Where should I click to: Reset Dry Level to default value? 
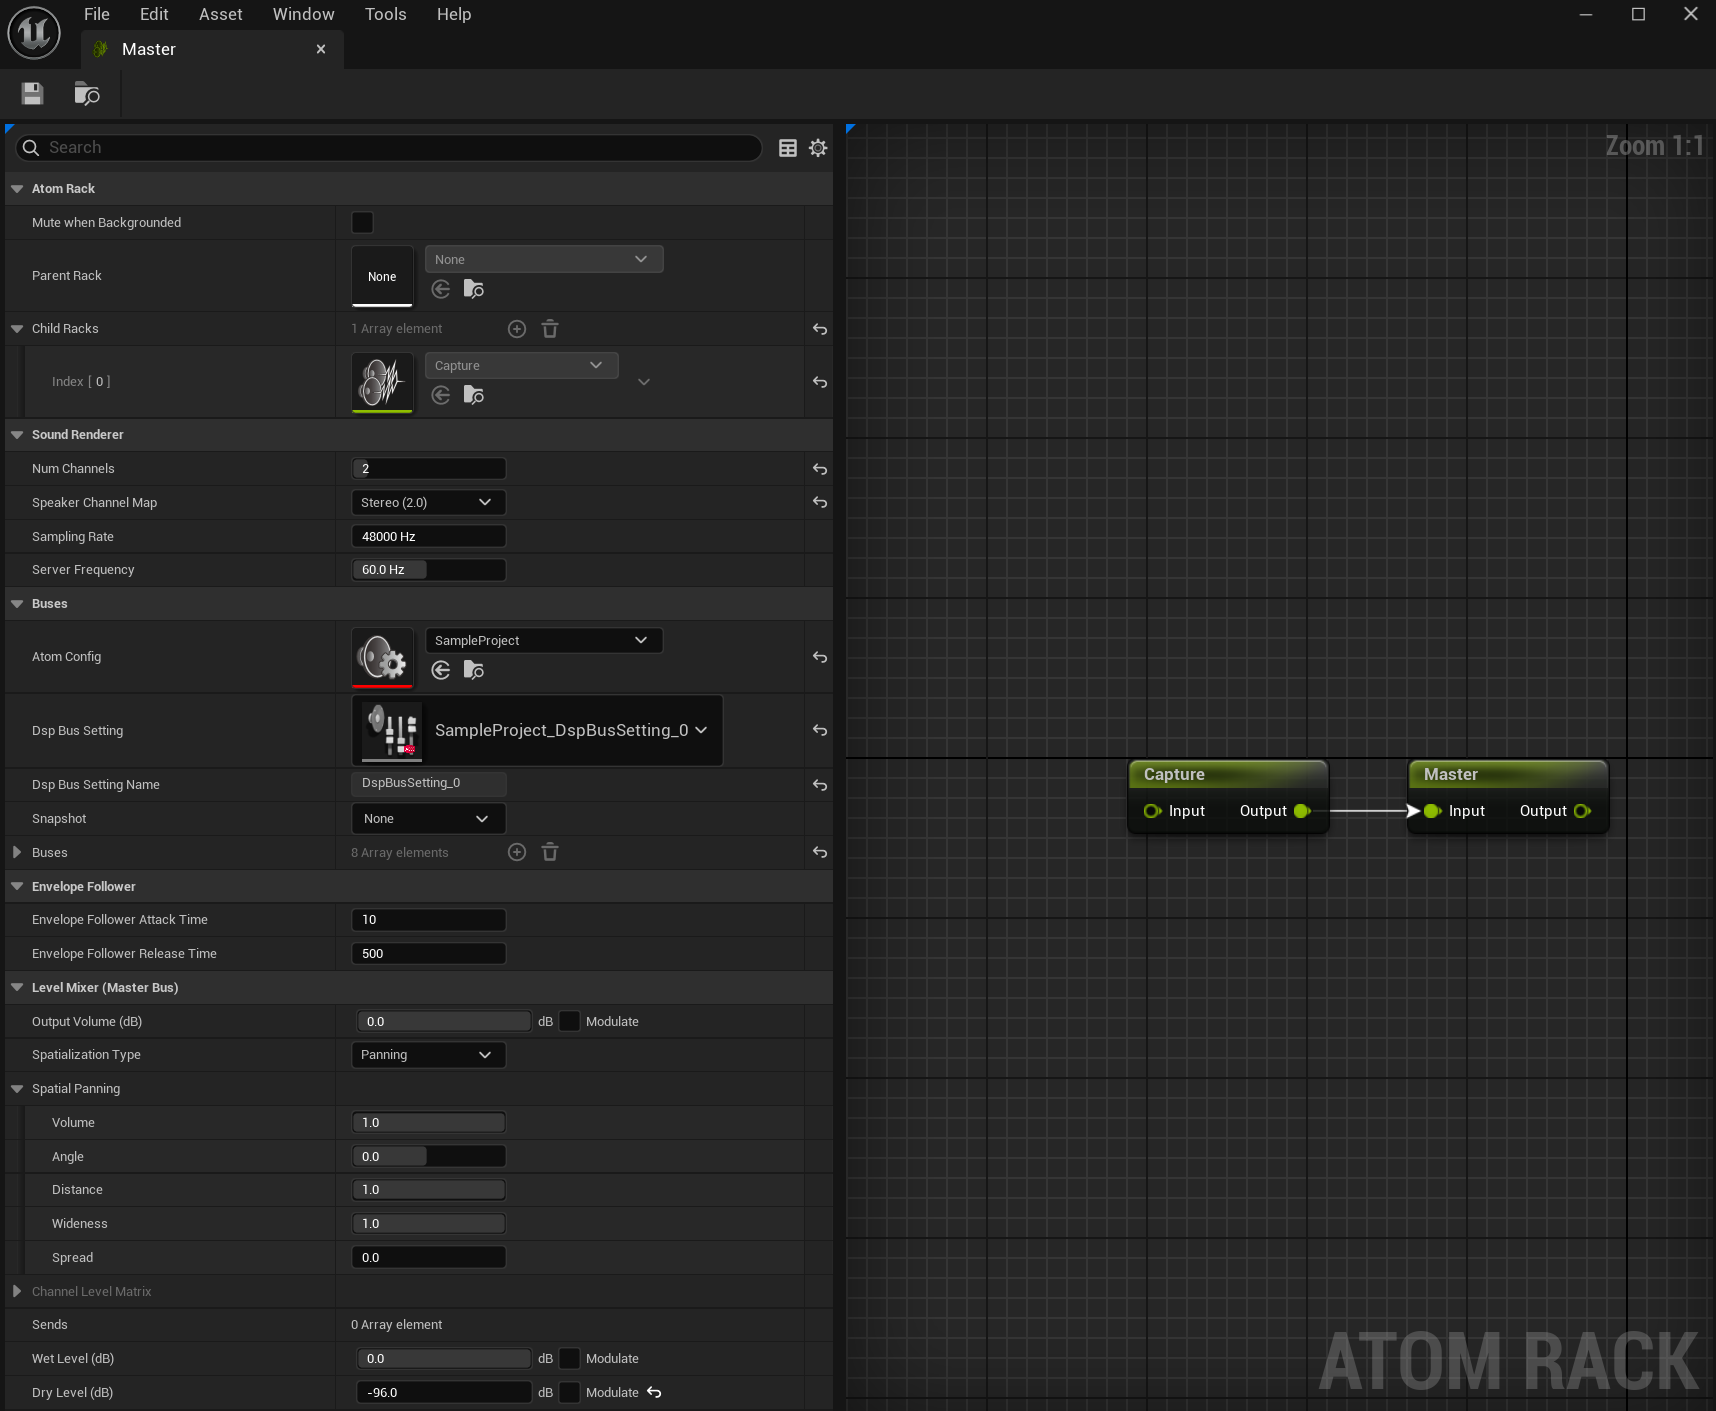click(x=654, y=1392)
